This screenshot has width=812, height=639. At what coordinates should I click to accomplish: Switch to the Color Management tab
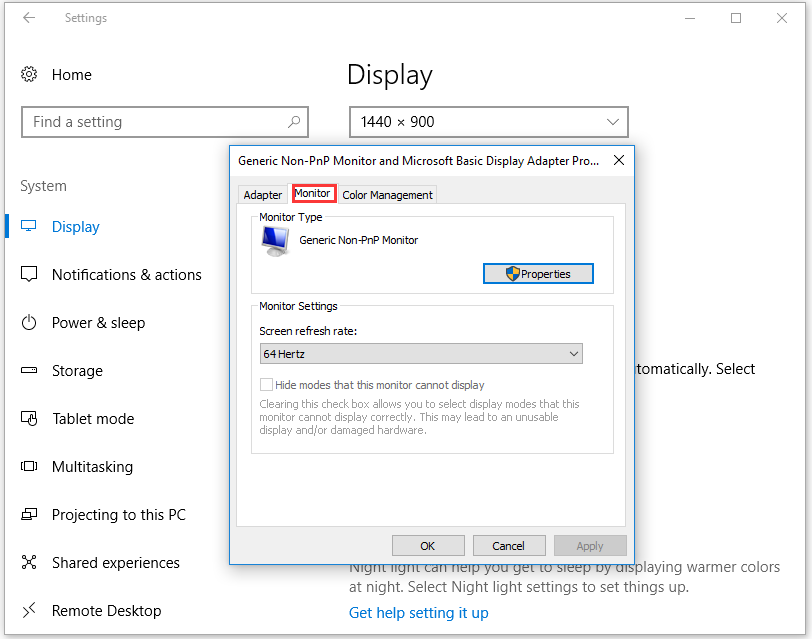click(387, 195)
